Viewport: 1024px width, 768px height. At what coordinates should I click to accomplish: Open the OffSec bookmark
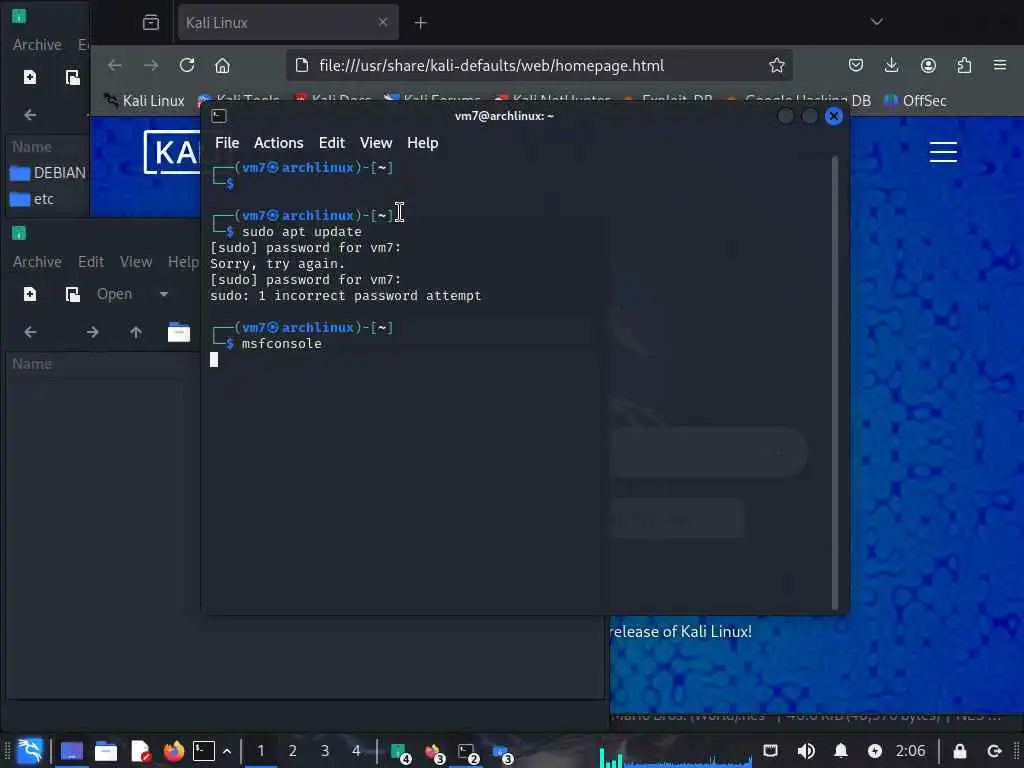(915, 101)
